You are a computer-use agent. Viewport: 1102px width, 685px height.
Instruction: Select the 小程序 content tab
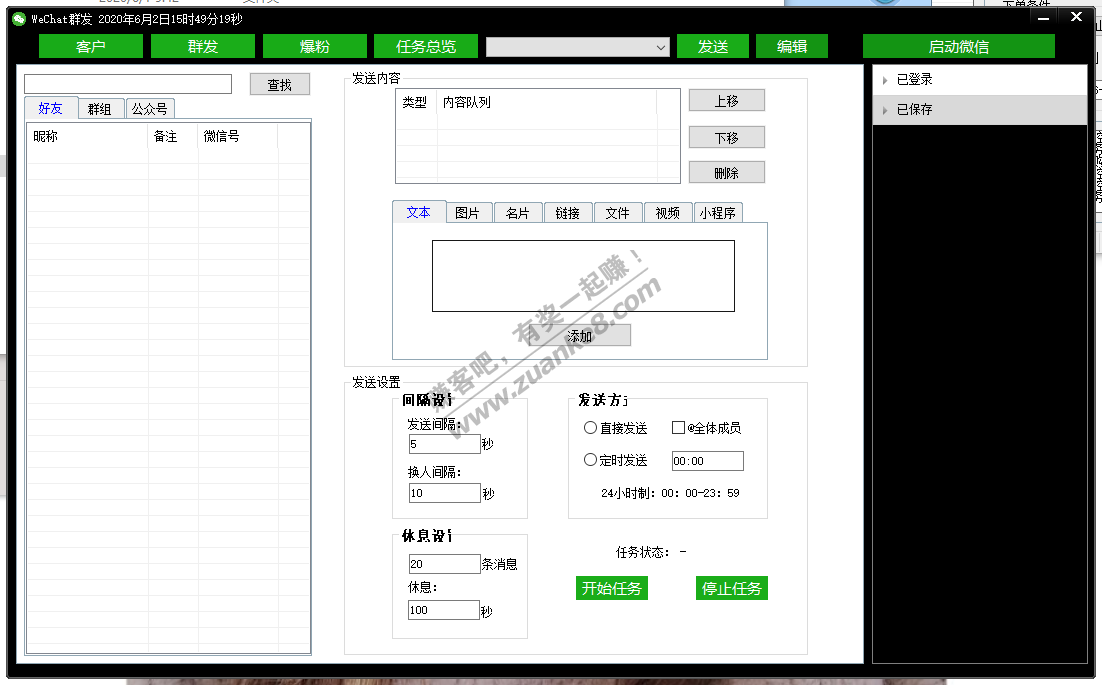pos(718,213)
